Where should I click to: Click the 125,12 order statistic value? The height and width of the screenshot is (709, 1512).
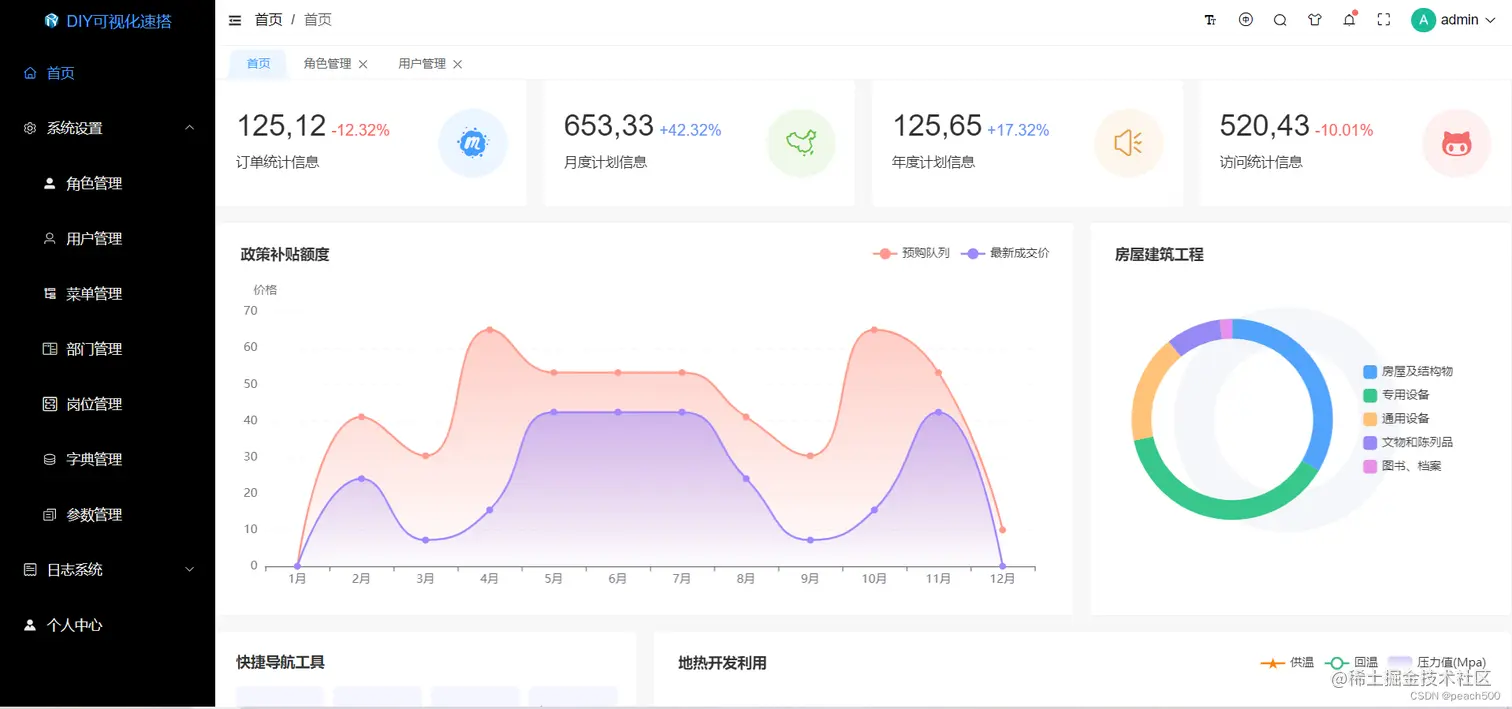pyautogui.click(x=281, y=126)
